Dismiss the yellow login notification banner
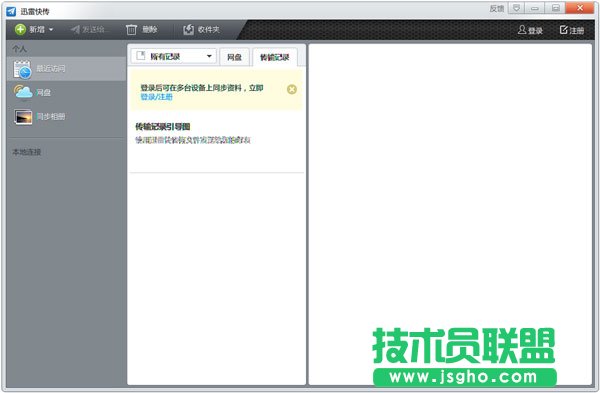 tap(292, 89)
